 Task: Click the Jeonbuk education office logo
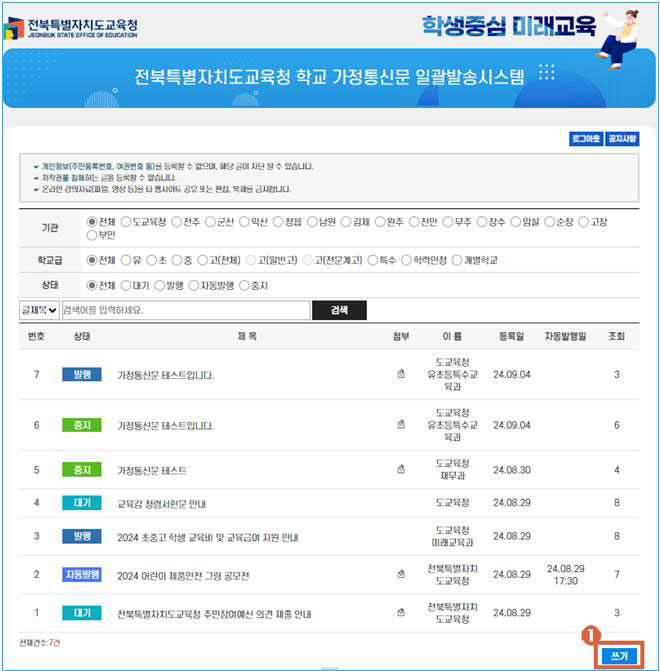pos(70,28)
